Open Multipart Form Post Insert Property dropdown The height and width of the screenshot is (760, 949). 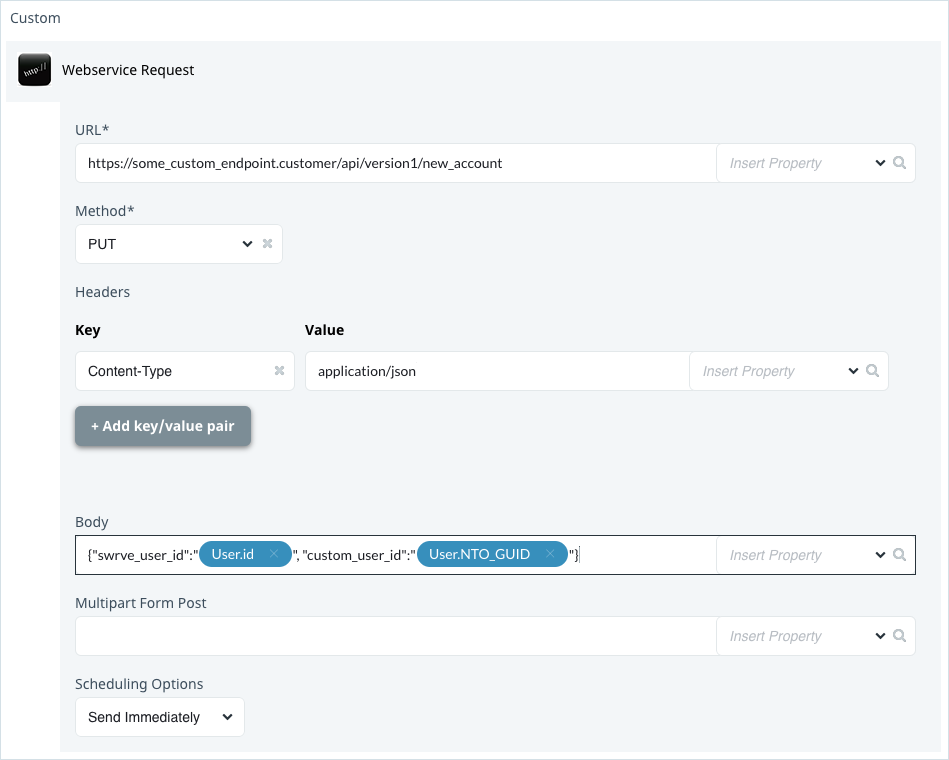(880, 635)
